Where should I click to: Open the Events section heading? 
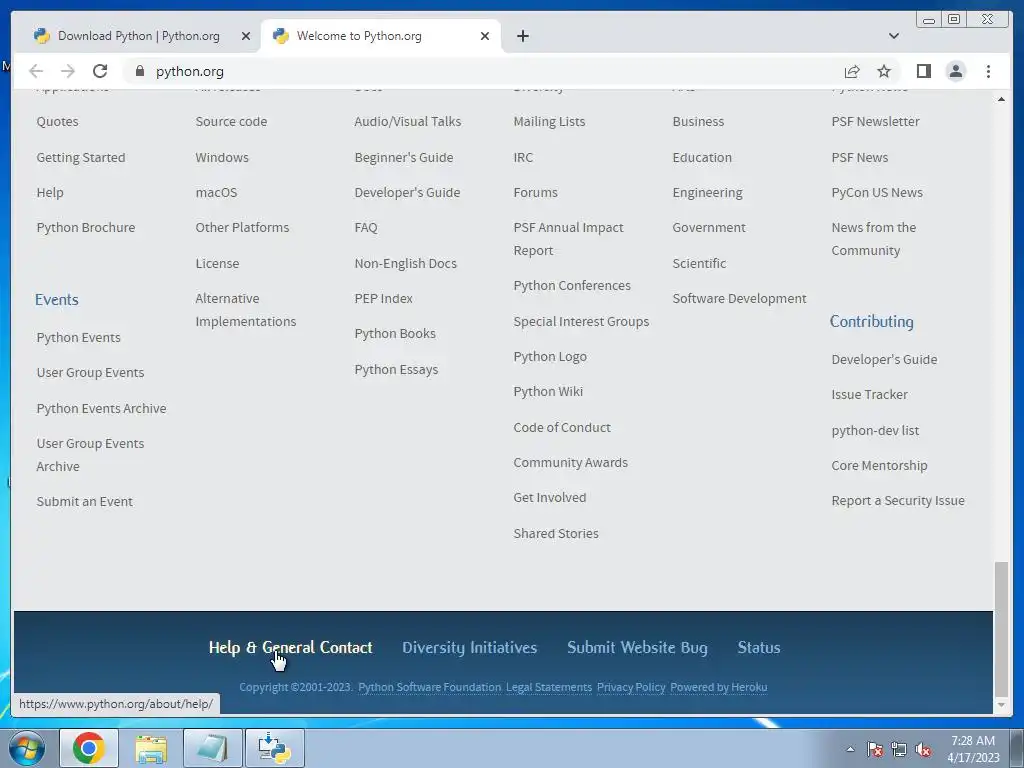57,300
